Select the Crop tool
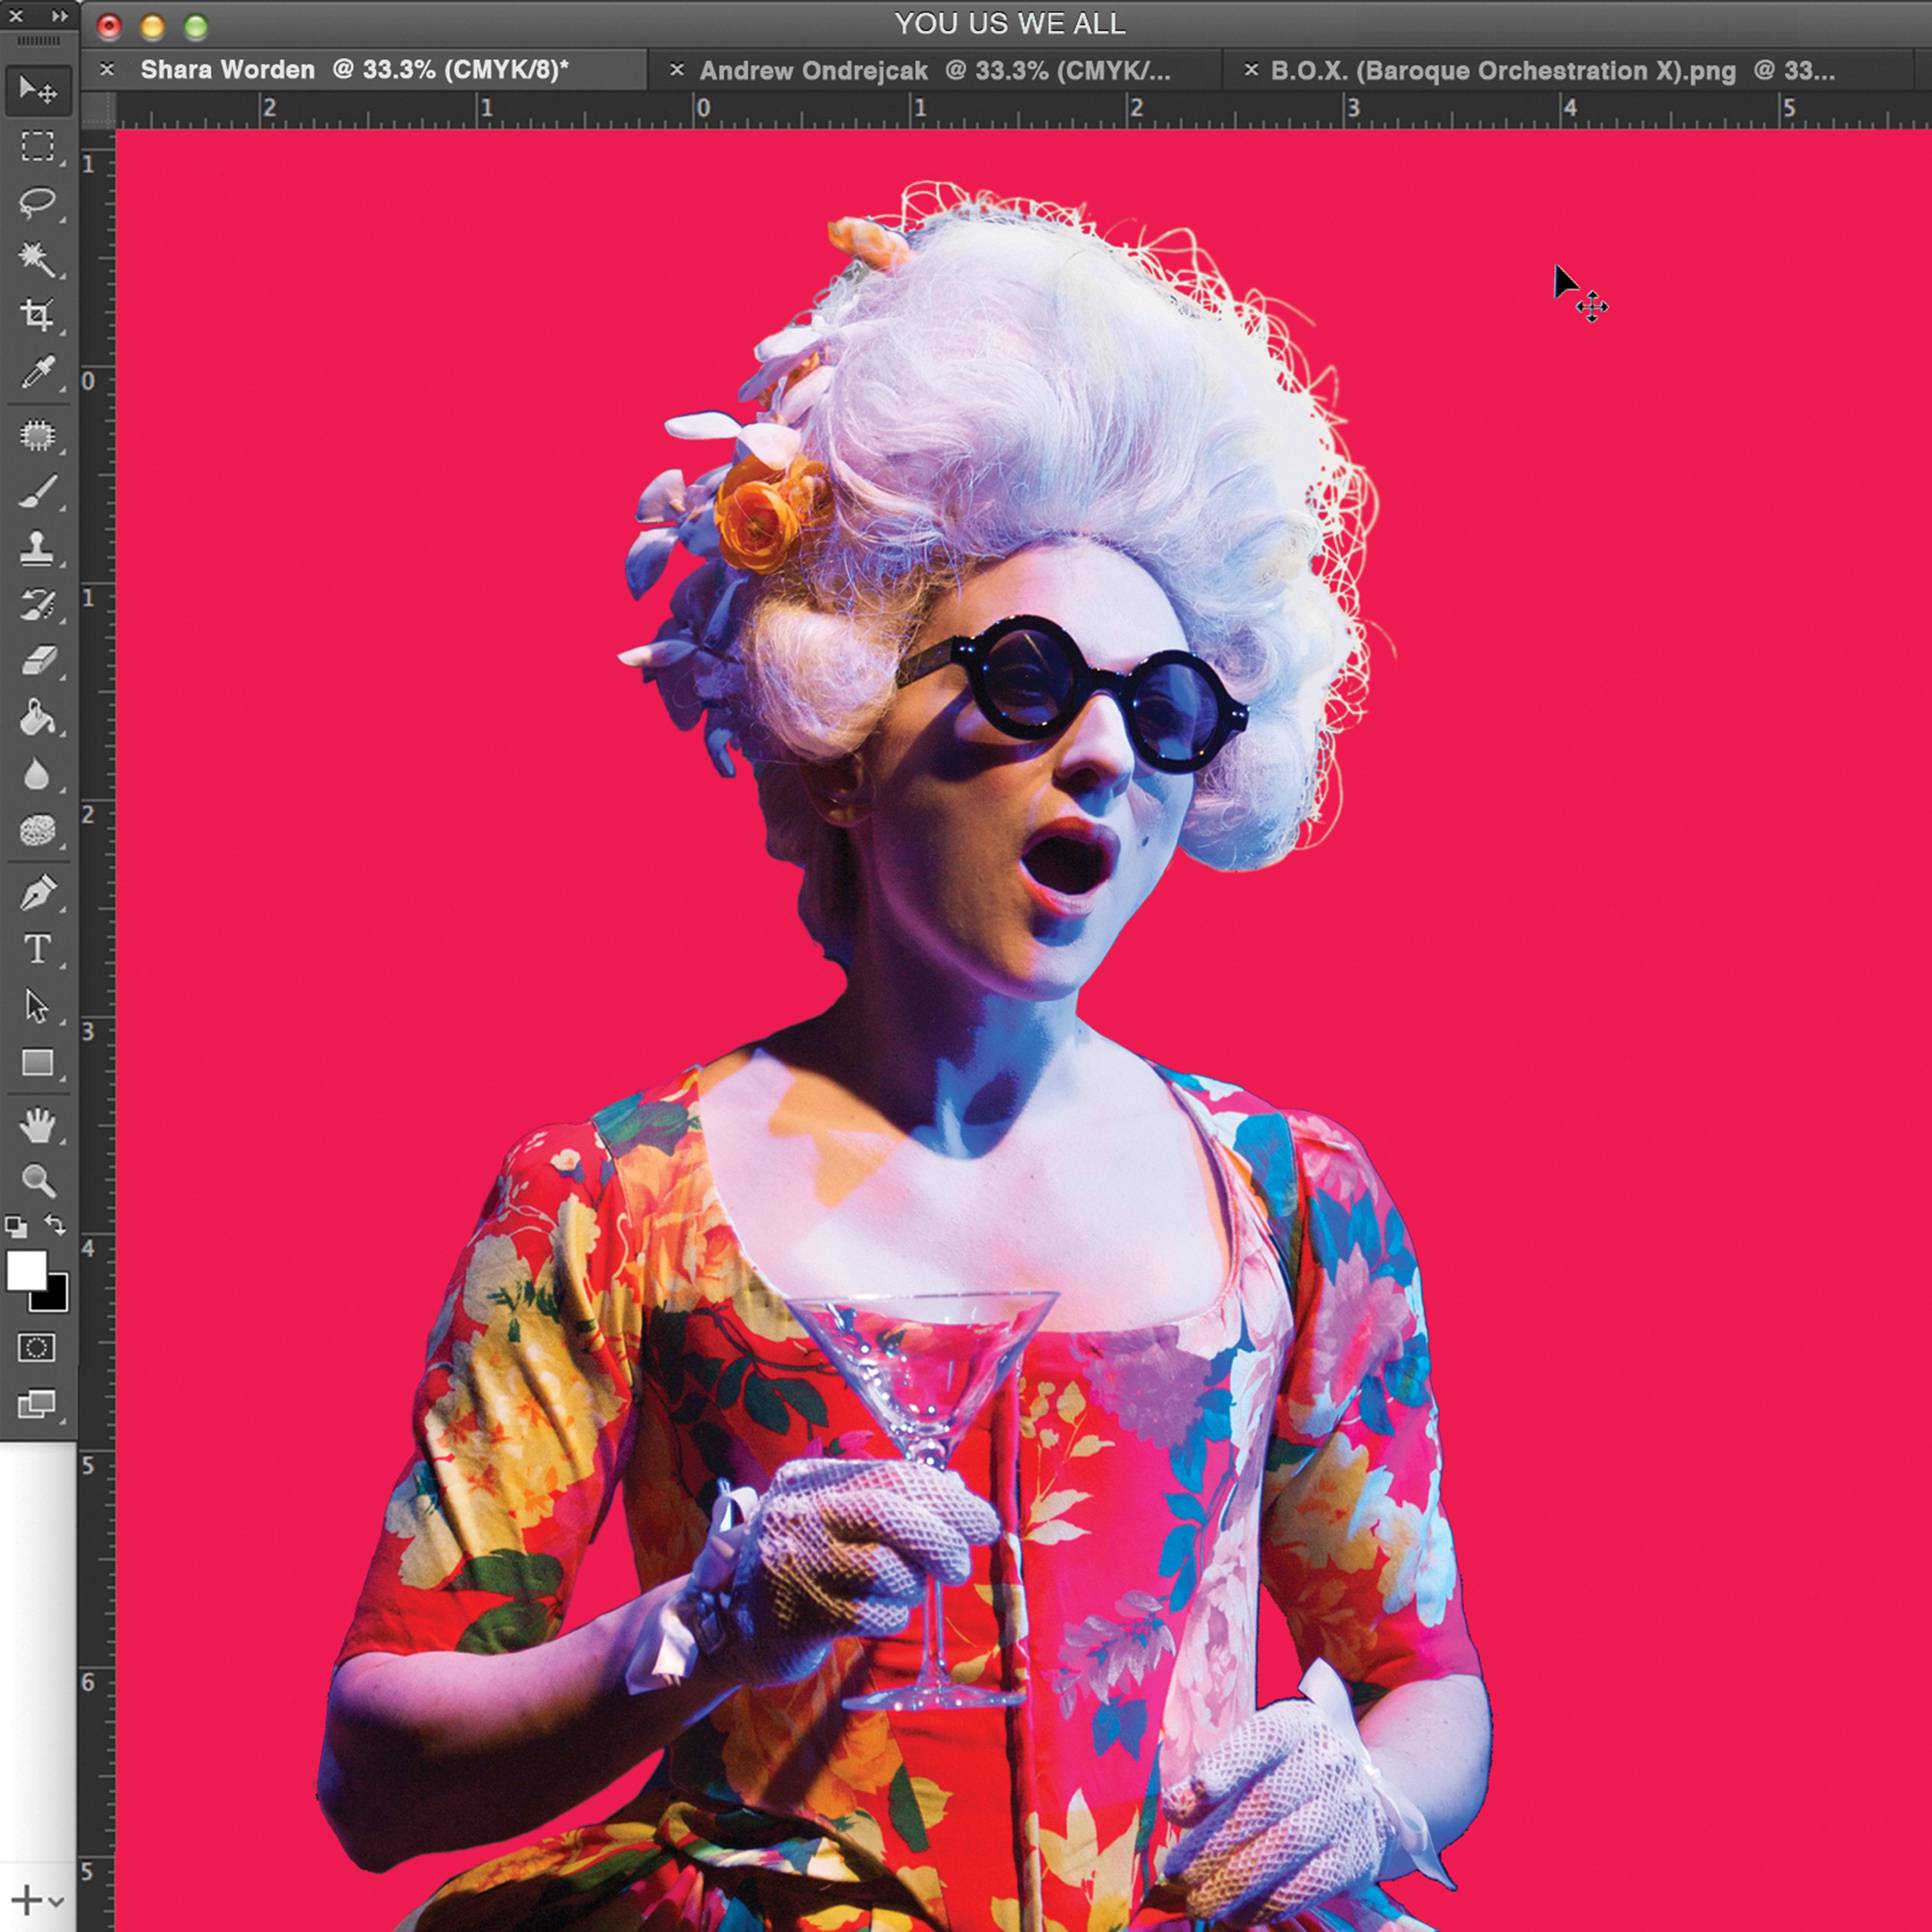Viewport: 1932px width, 1932px height. click(38, 315)
